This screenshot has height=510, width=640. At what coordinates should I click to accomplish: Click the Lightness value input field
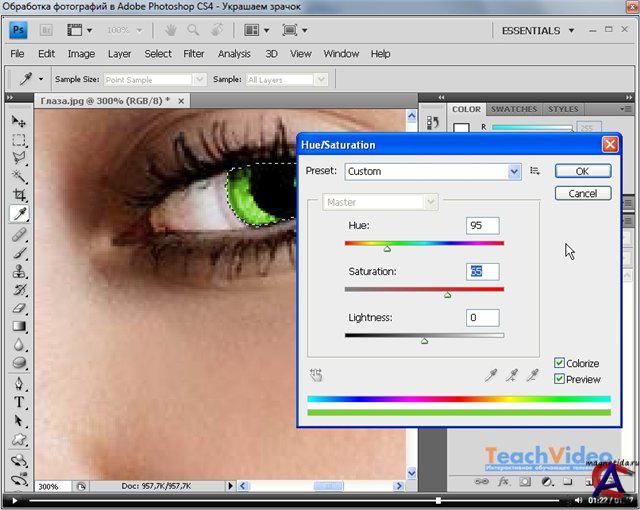click(x=482, y=318)
